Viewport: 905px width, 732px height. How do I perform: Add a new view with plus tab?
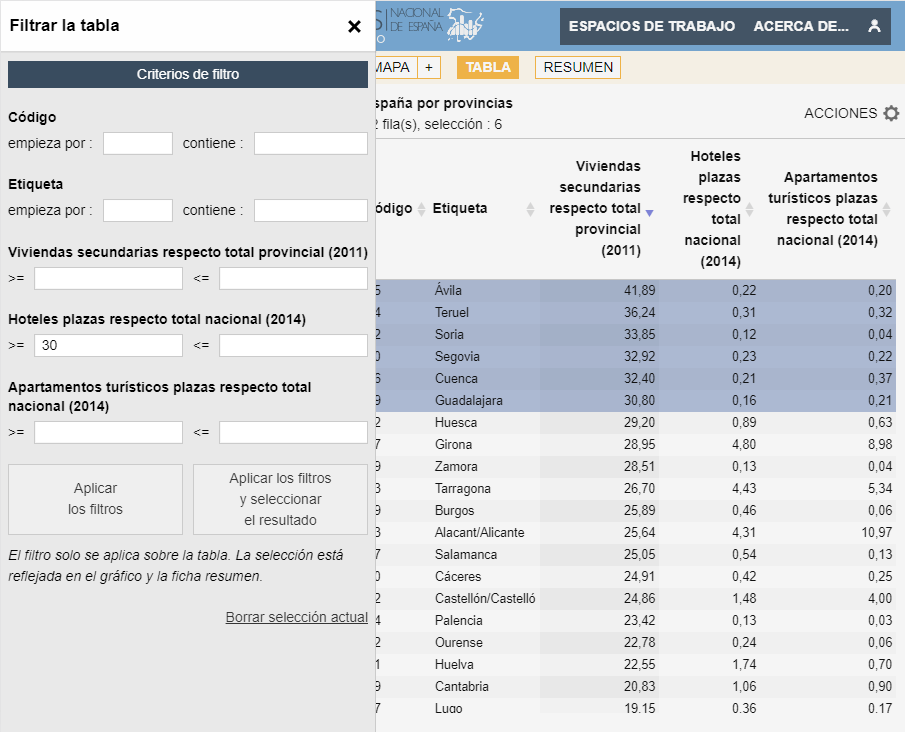click(x=429, y=68)
